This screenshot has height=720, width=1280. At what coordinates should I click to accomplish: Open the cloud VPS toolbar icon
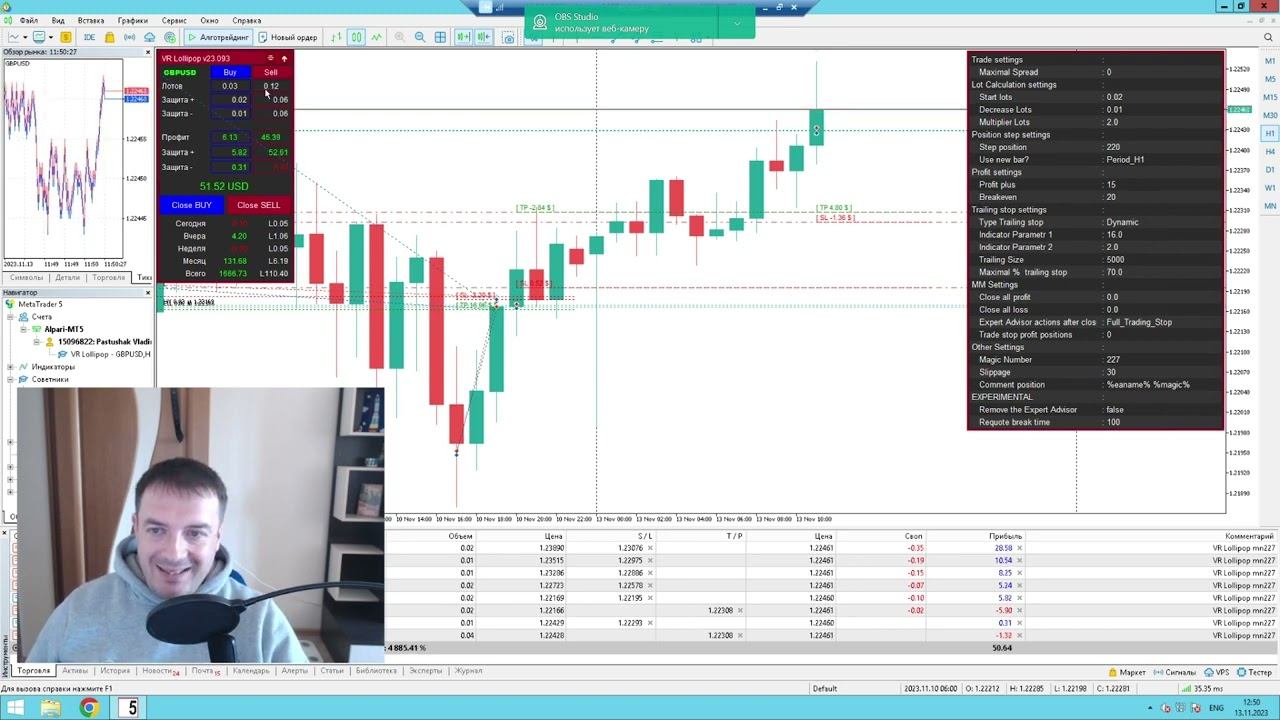point(150,37)
